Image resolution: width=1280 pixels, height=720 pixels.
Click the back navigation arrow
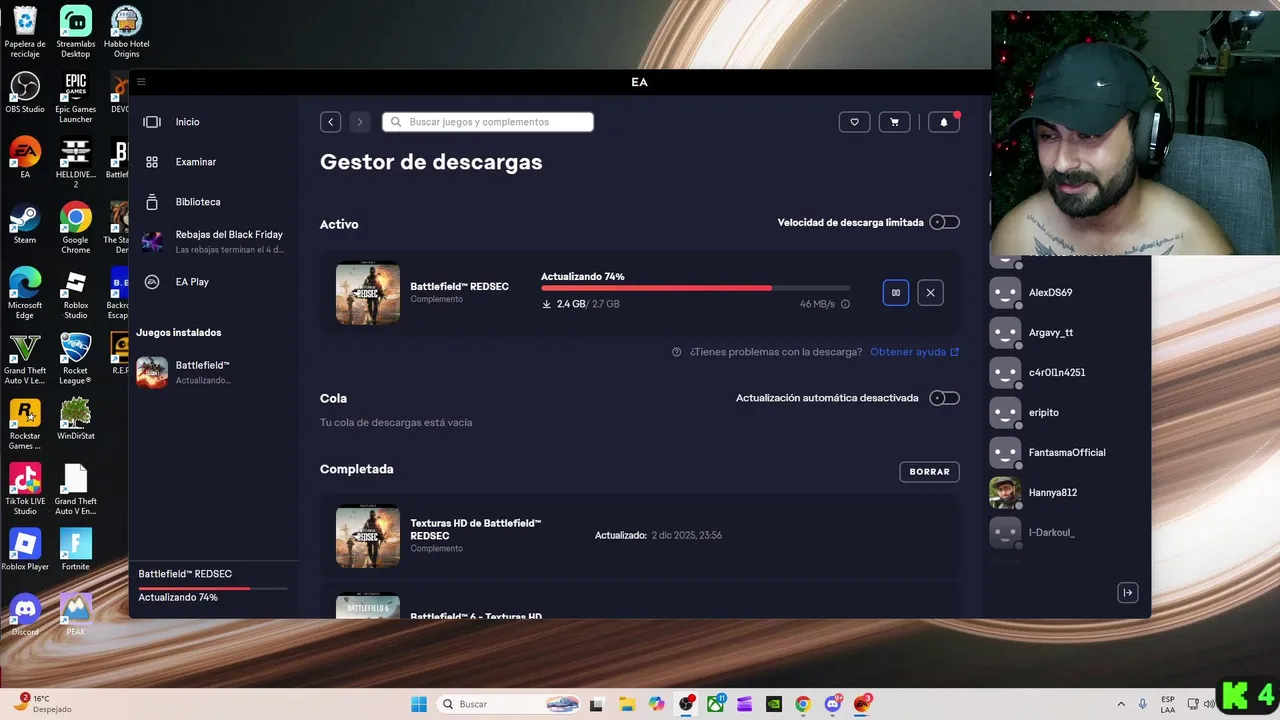click(331, 122)
